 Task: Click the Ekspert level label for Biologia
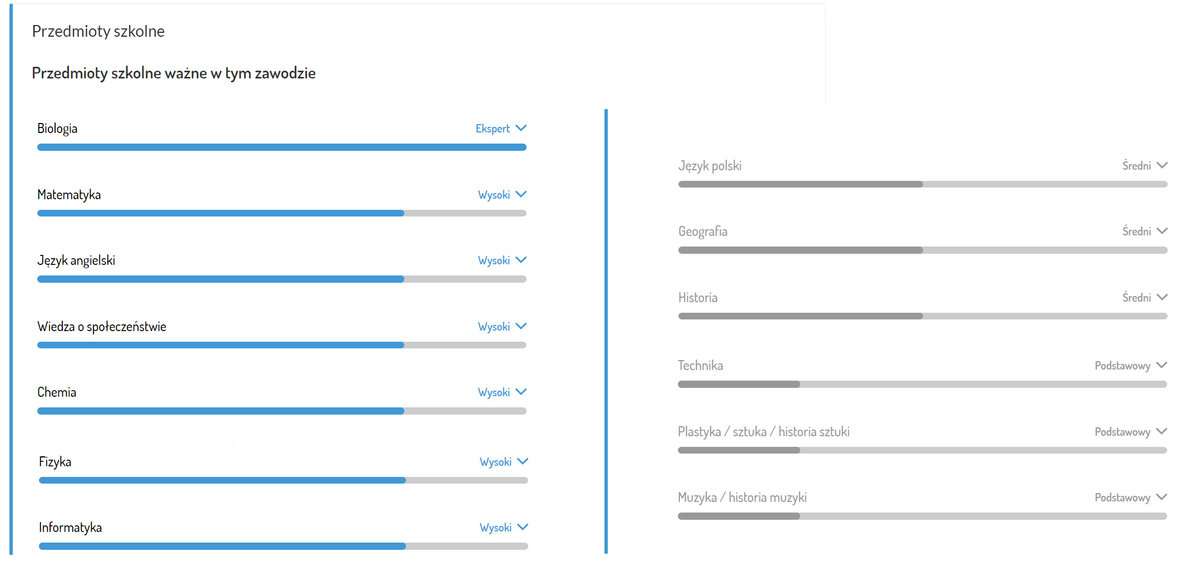click(x=492, y=129)
